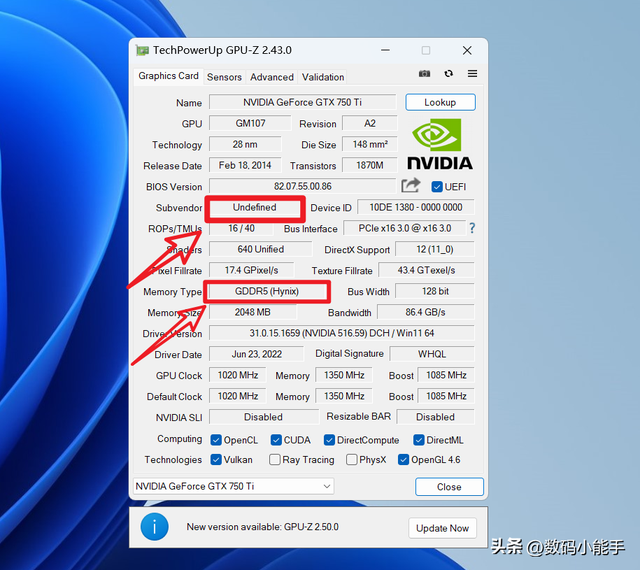640x570 pixels.
Task: Click the Driver Date Jun 23, 2022
Action: click(256, 354)
